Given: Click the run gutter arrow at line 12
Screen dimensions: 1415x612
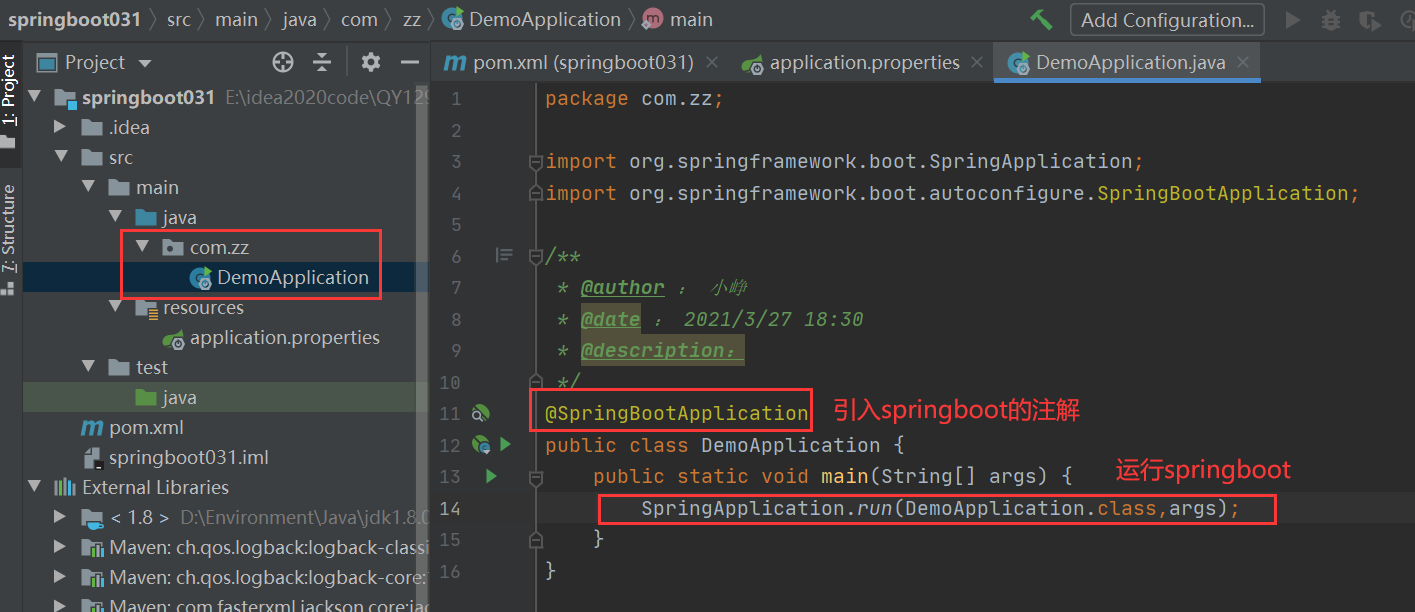Looking at the screenshot, I should (505, 444).
